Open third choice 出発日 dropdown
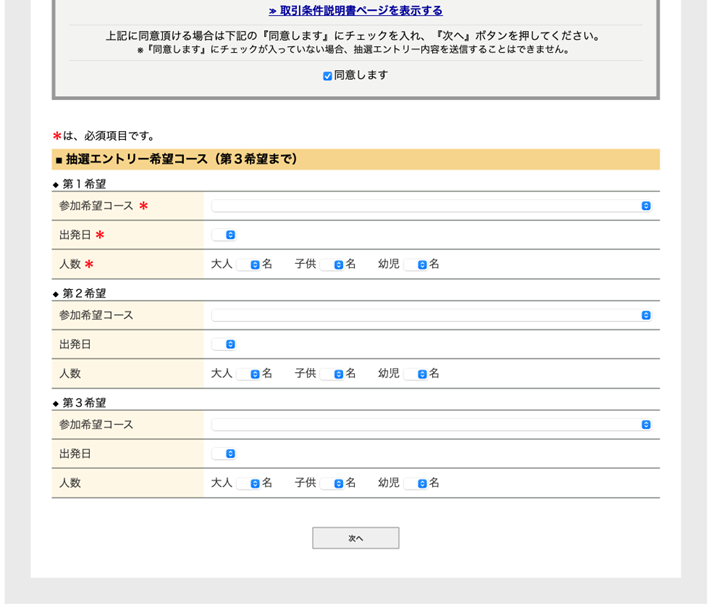Viewport: 711px width, 605px height. pyautogui.click(x=224, y=453)
